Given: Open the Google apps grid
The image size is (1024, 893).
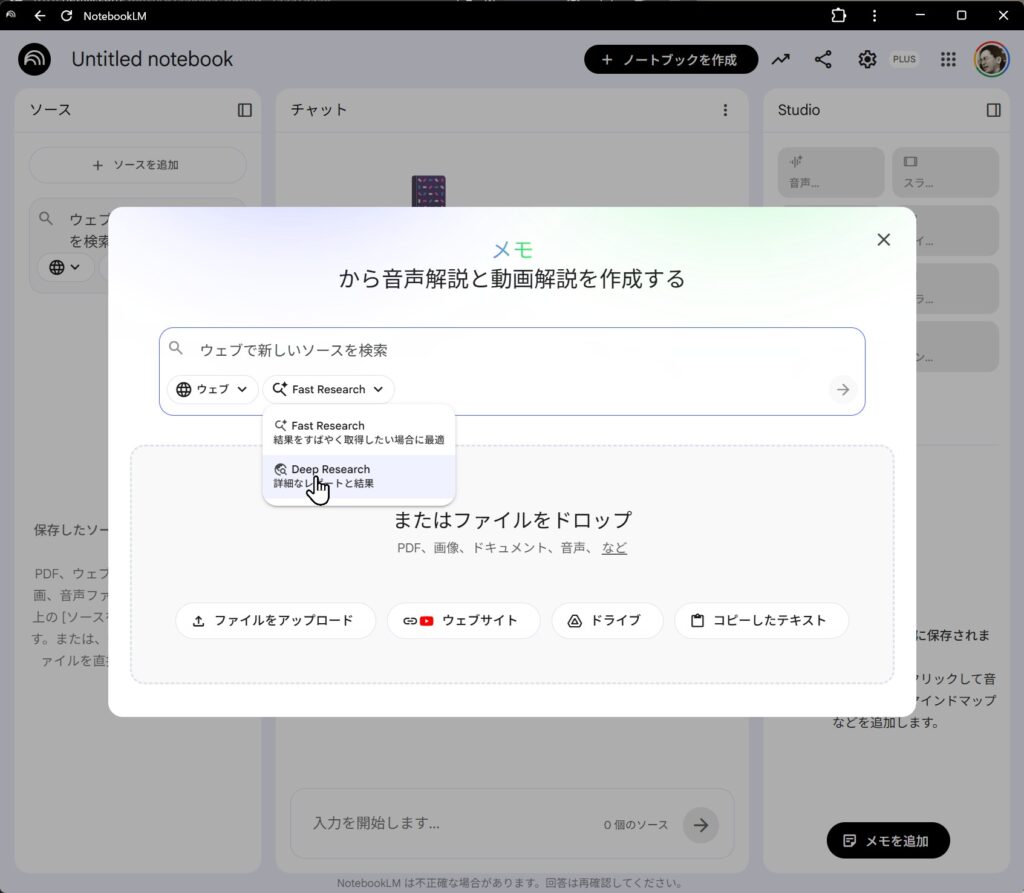Looking at the screenshot, I should 948,59.
